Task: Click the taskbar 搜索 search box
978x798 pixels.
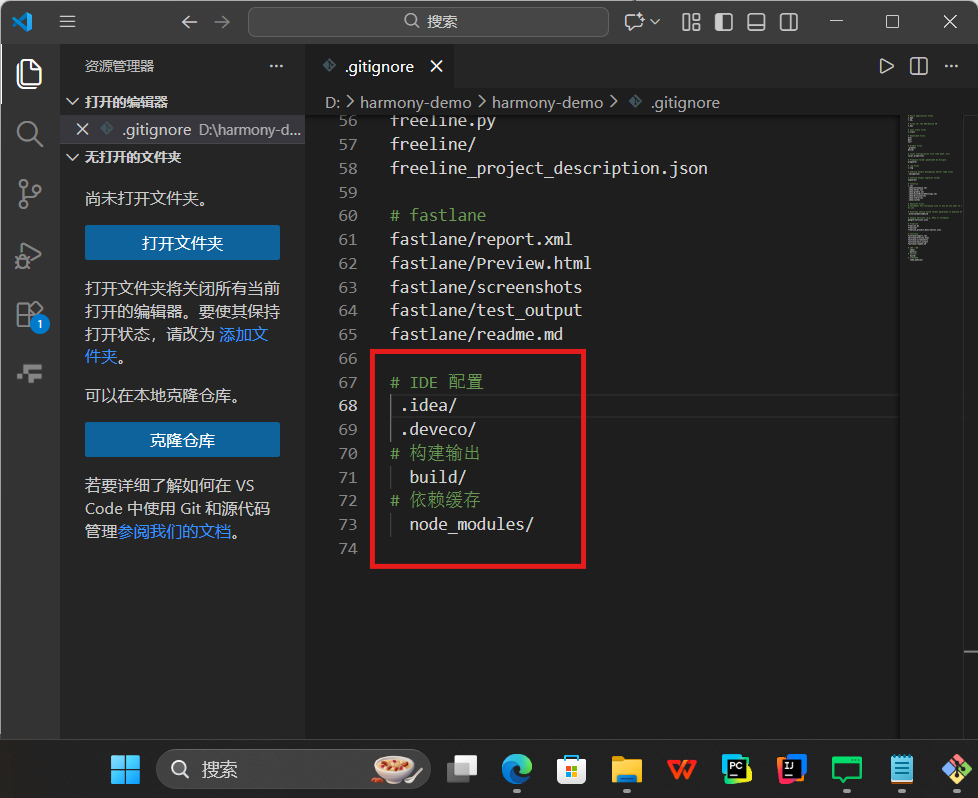Action: click(x=293, y=769)
